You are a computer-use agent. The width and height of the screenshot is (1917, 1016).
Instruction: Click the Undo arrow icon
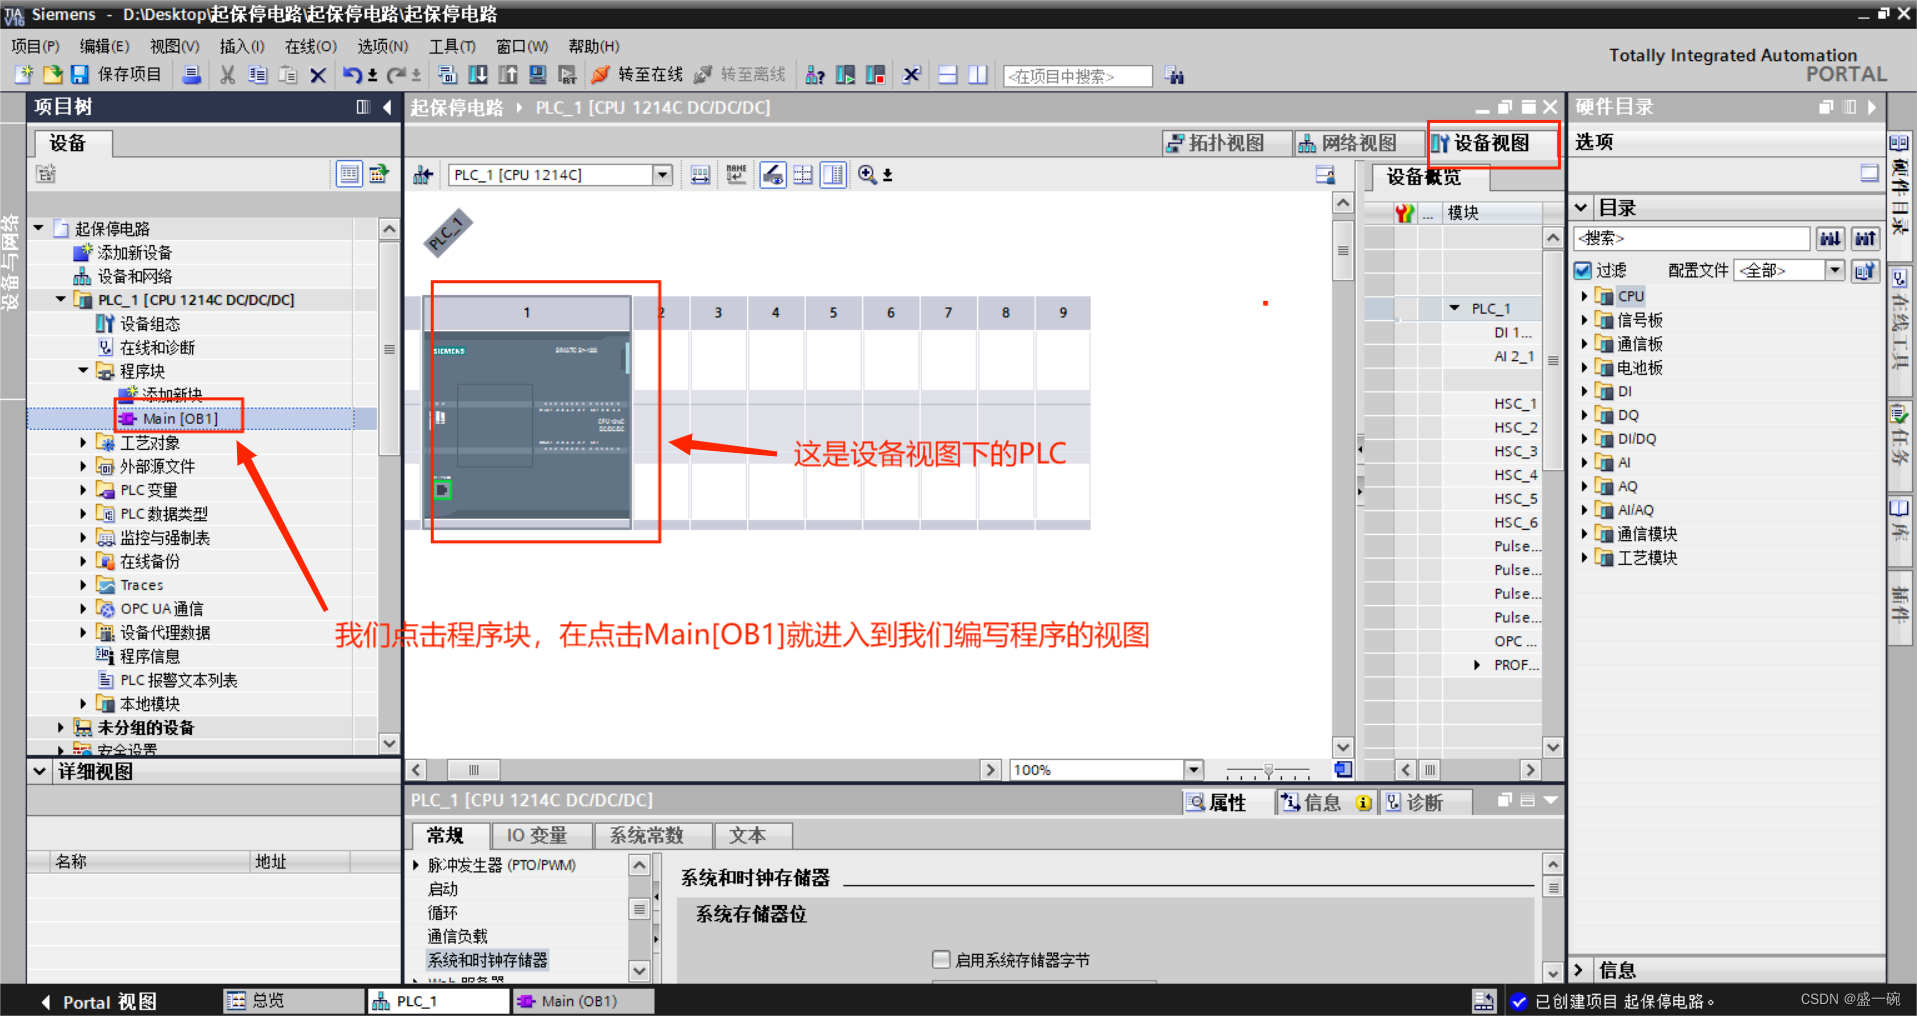coord(352,75)
